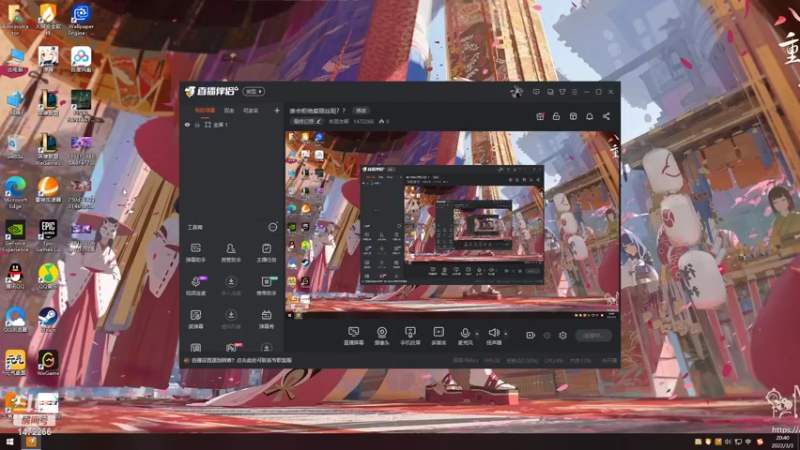The width and height of the screenshot is (800, 450).
Task: Expand toolbox more options circle
Action: 273,227
